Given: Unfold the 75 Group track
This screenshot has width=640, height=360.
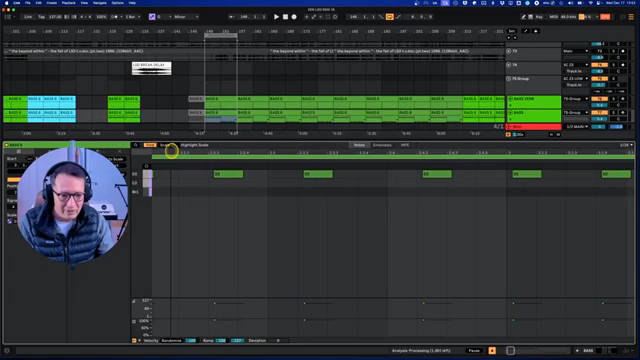Looking at the screenshot, I should pyautogui.click(x=509, y=78).
